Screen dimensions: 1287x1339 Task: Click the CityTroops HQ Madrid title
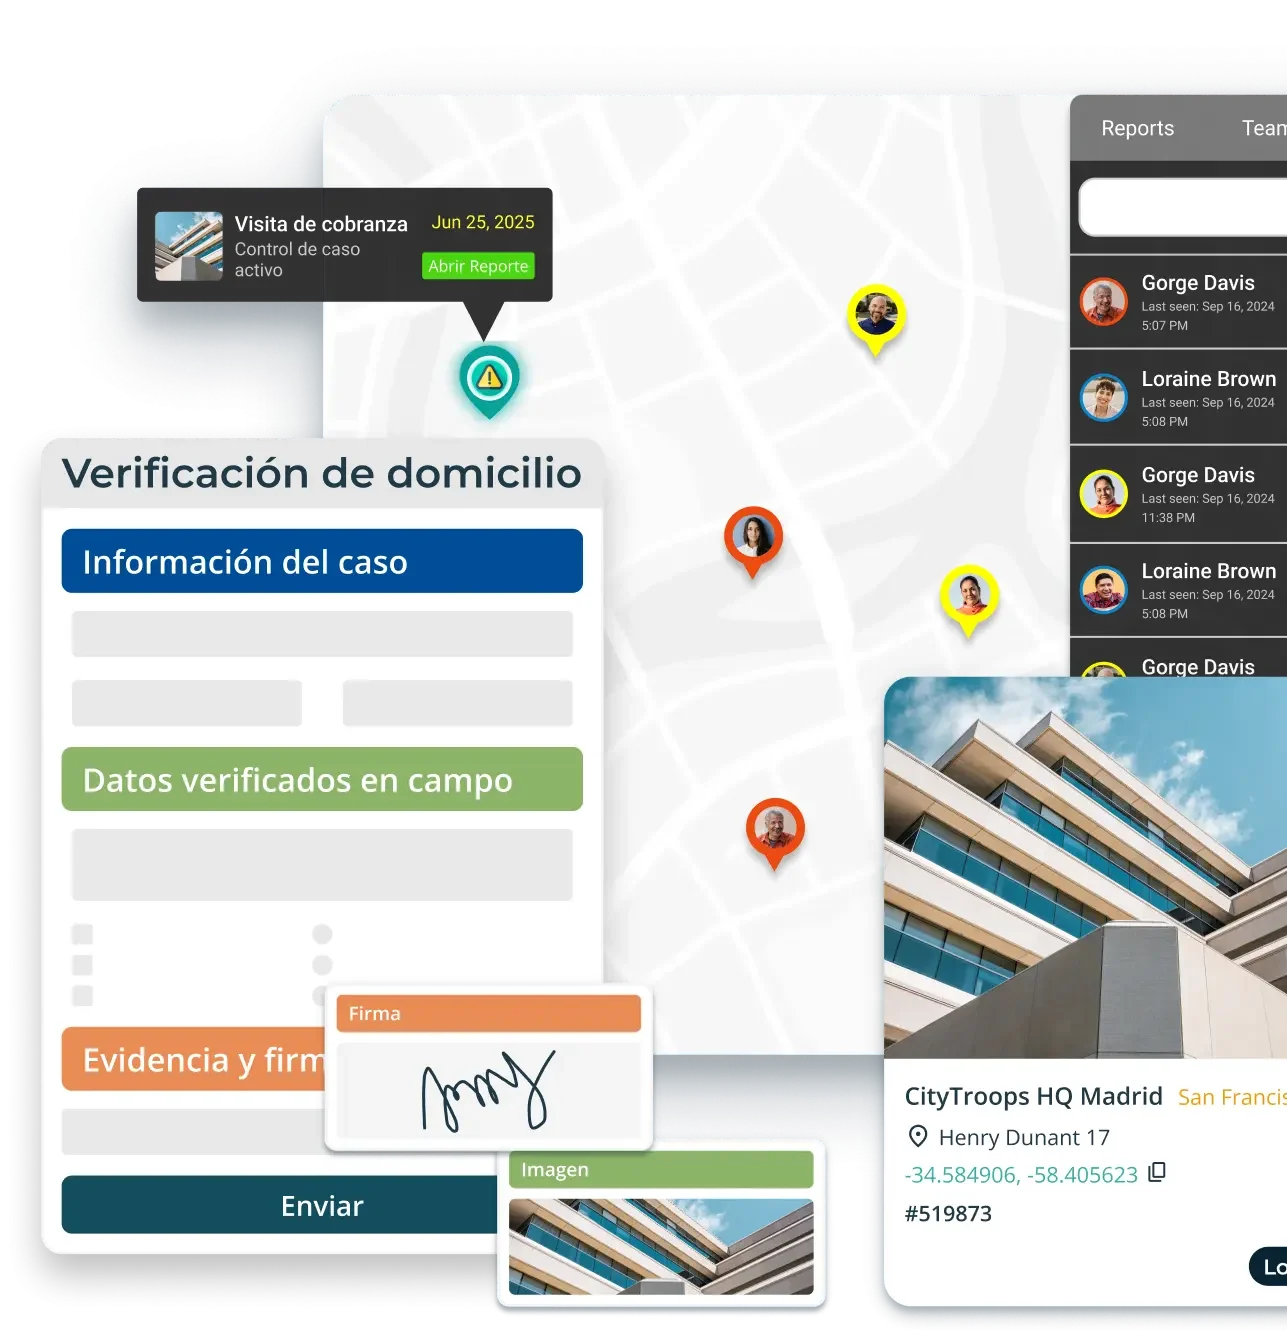(1033, 1096)
